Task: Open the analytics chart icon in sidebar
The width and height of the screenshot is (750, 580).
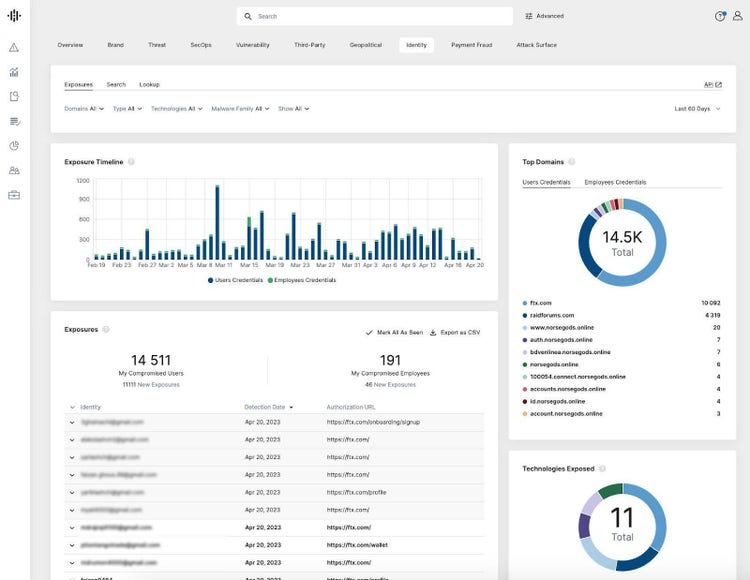Action: tap(14, 72)
